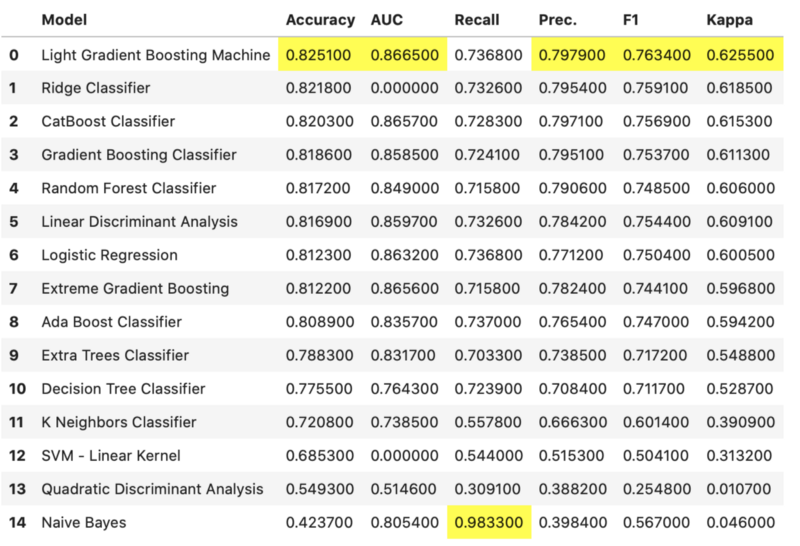This screenshot has width=800, height=546.
Task: Click the Accuracy column header
Action: (320, 20)
